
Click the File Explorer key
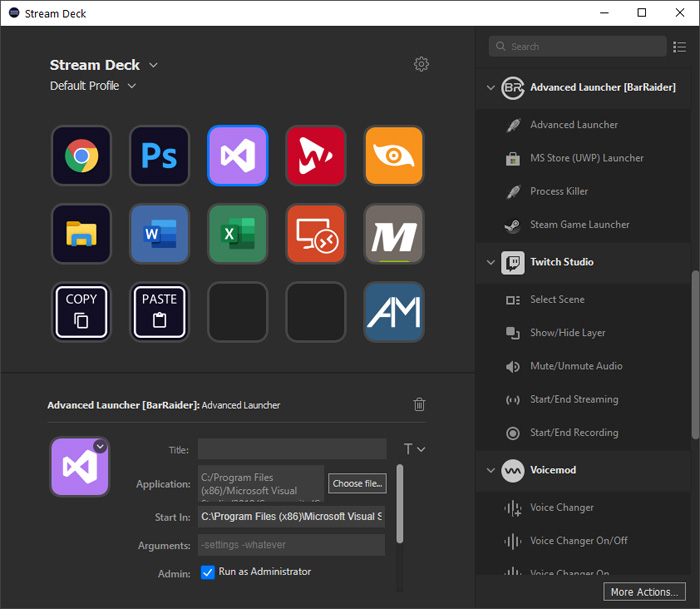coord(81,234)
